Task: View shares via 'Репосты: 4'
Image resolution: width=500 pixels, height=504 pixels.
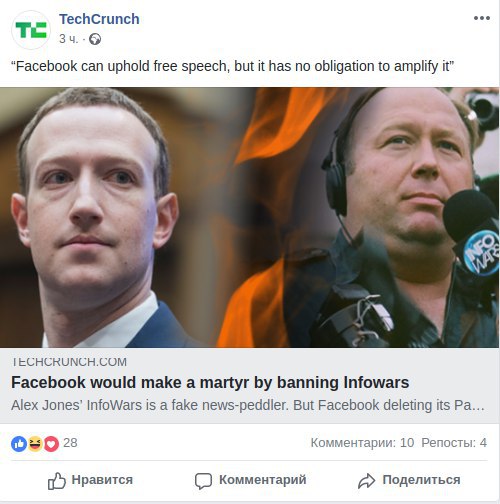Action: coord(454,443)
